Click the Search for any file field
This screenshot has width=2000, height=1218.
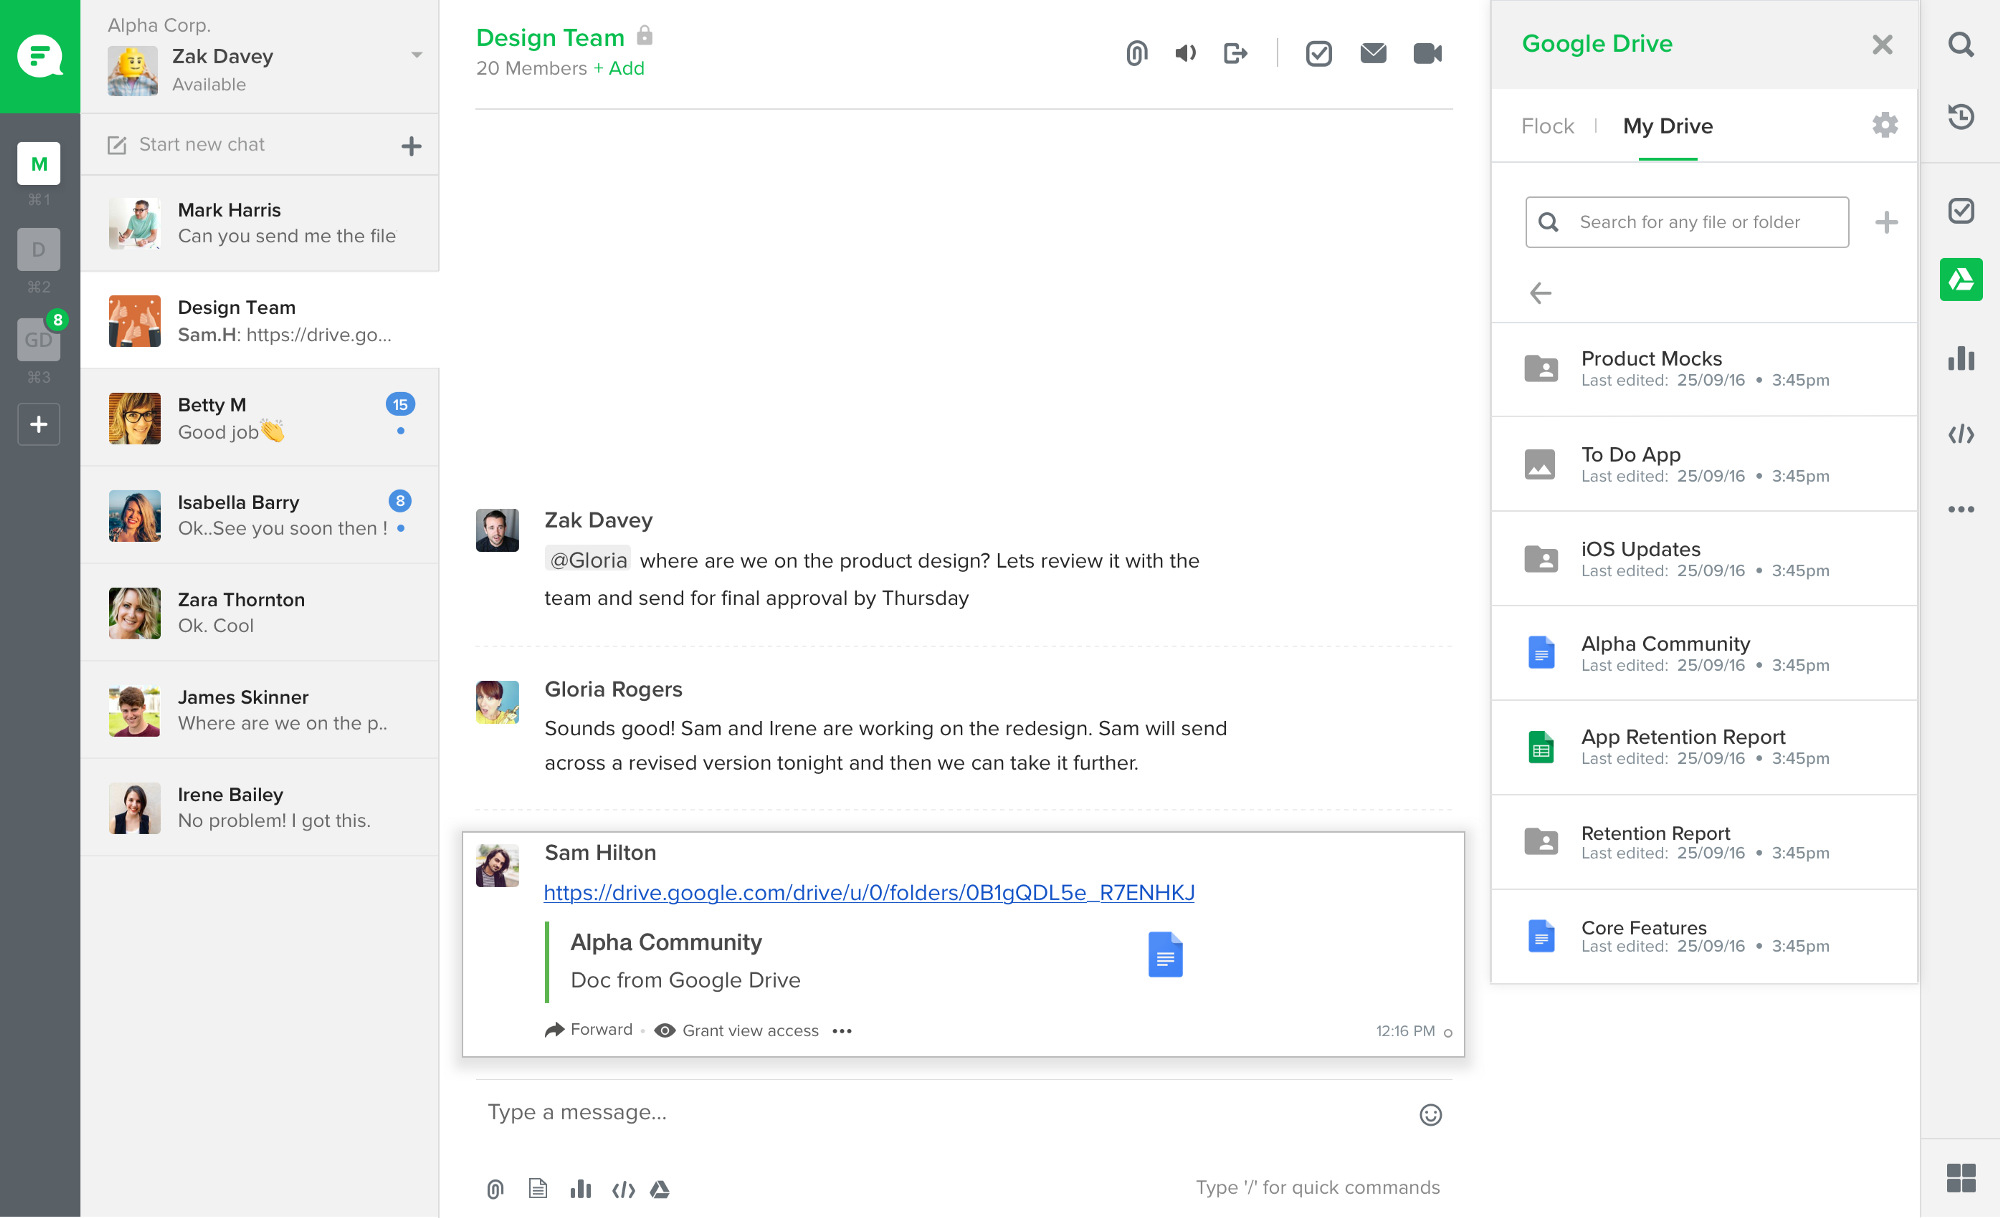coord(1700,222)
